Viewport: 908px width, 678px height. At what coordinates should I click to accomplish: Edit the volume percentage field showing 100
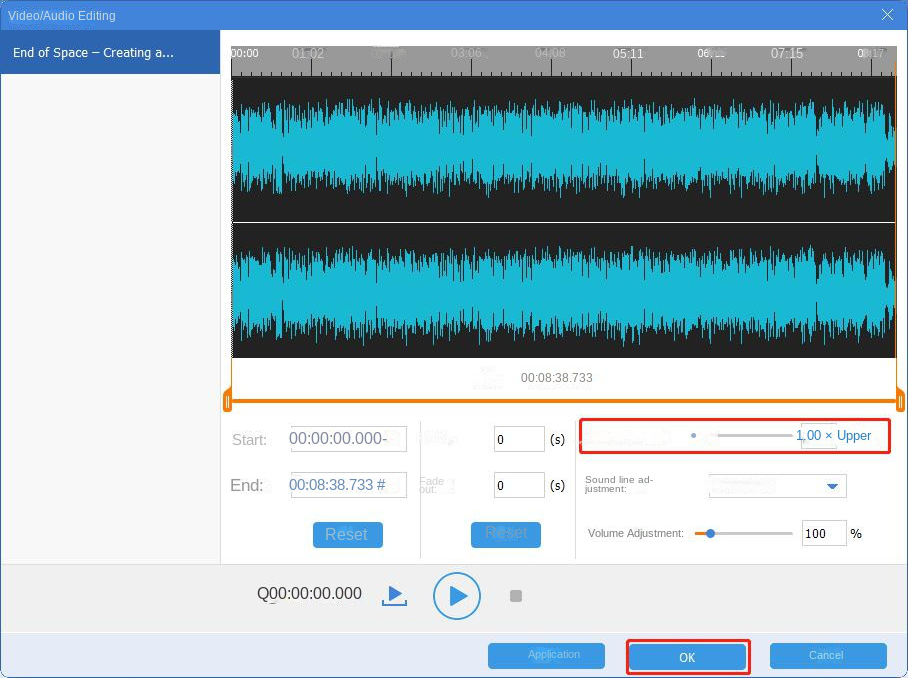[x=823, y=533]
